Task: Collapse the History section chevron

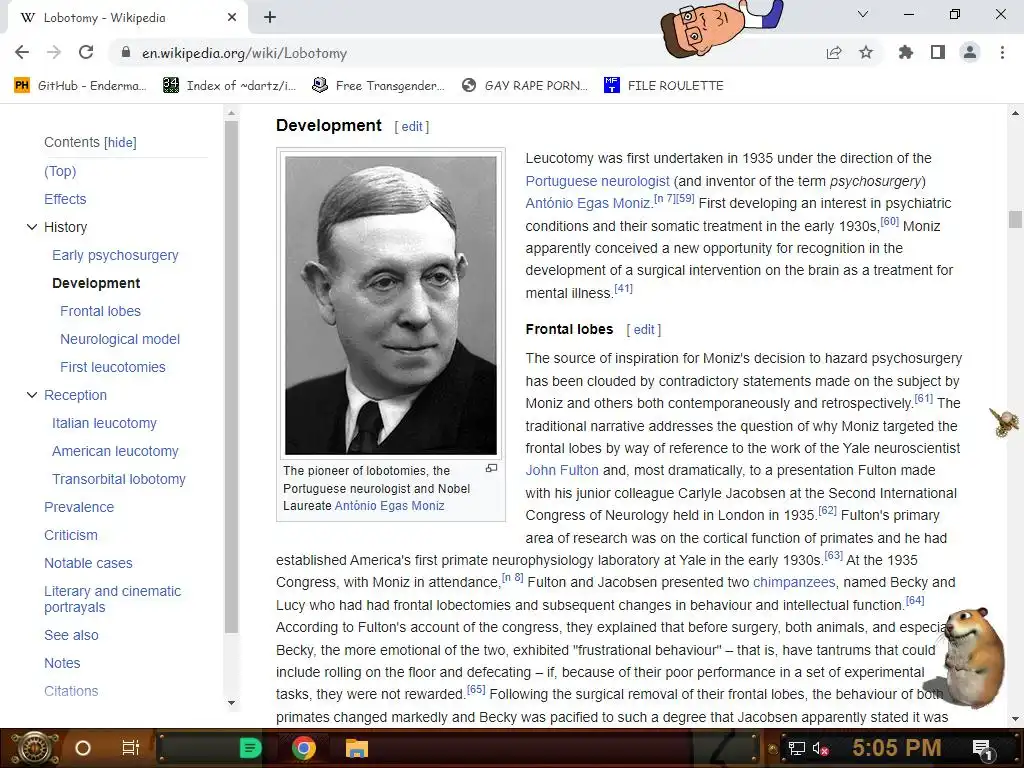Action: [31, 227]
